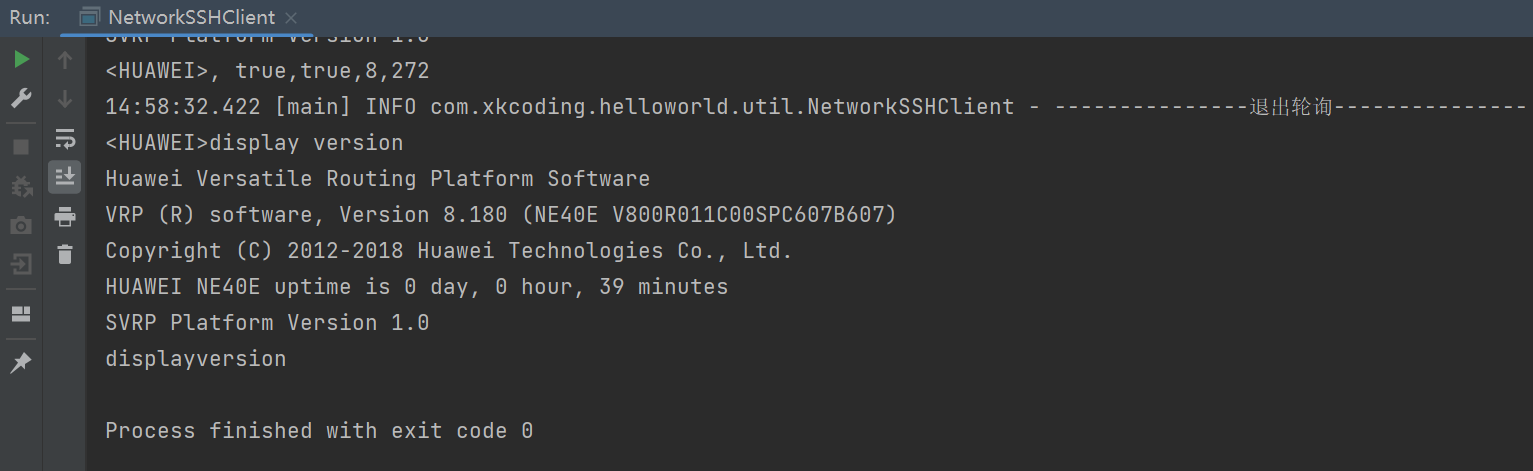The image size is (1533, 471).
Task: Click the camera dump threads icon
Action: [x=21, y=226]
